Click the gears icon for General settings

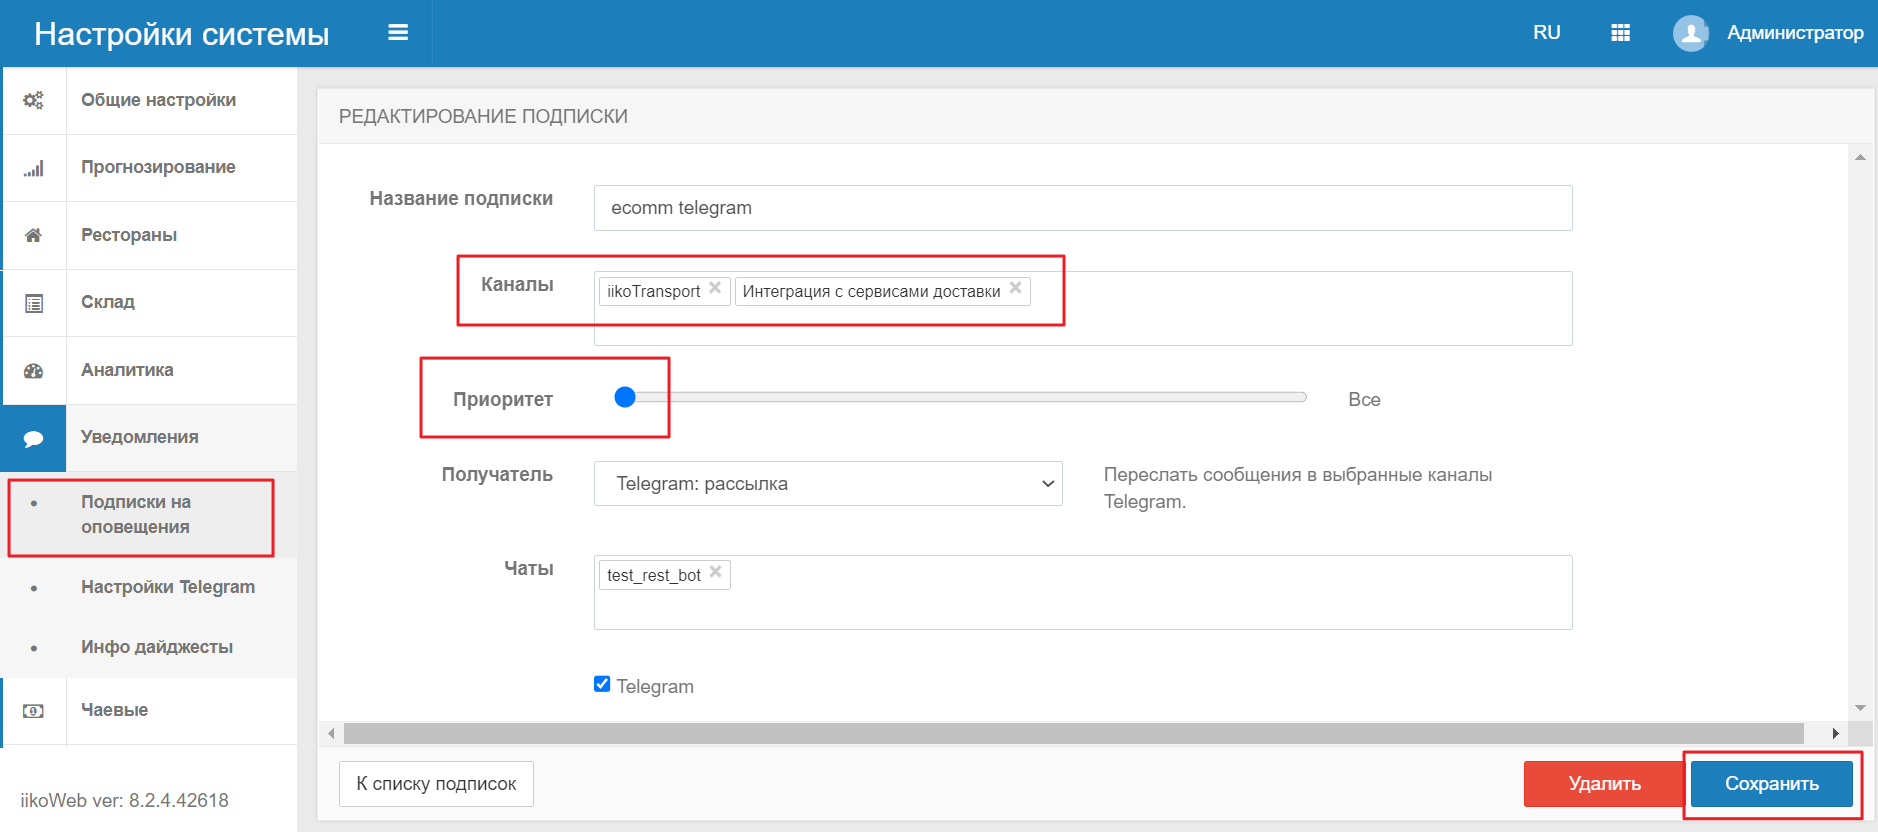point(33,100)
